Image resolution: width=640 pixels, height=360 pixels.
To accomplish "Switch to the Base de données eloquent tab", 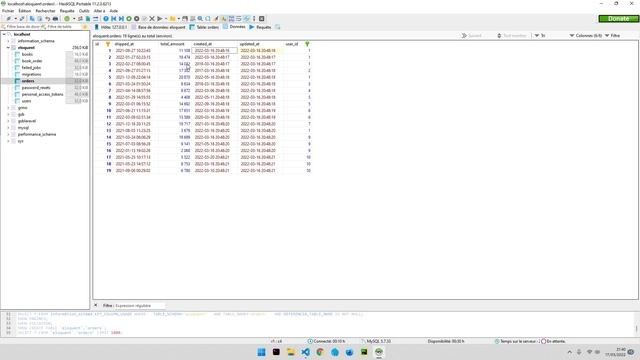I will coord(158,27).
